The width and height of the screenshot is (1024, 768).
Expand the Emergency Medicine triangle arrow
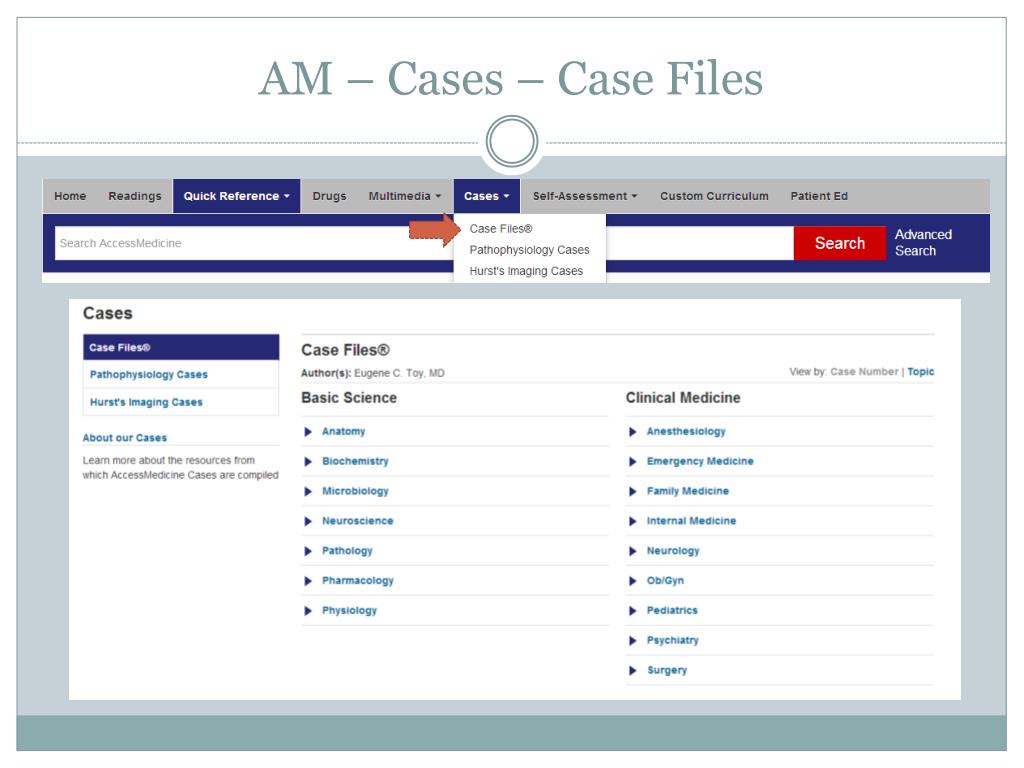click(633, 462)
